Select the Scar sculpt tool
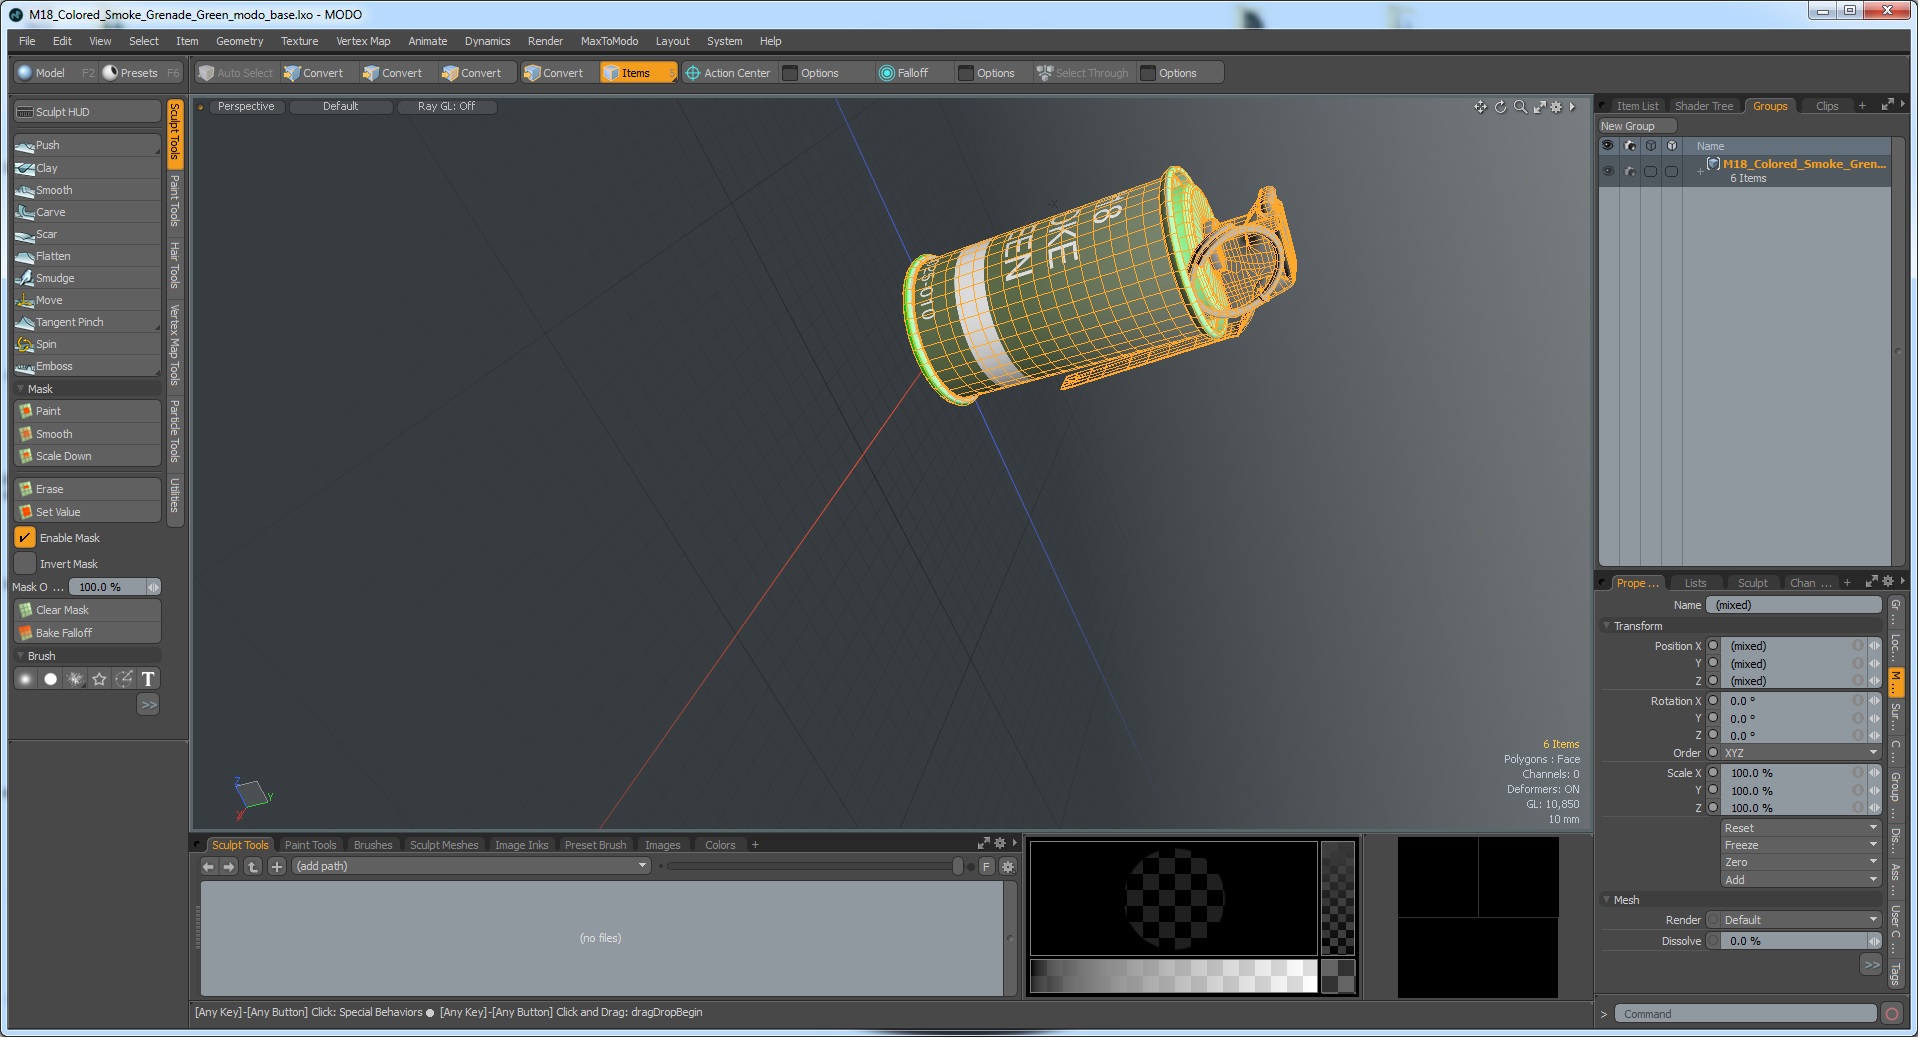This screenshot has width=1920, height=1040. click(x=87, y=234)
